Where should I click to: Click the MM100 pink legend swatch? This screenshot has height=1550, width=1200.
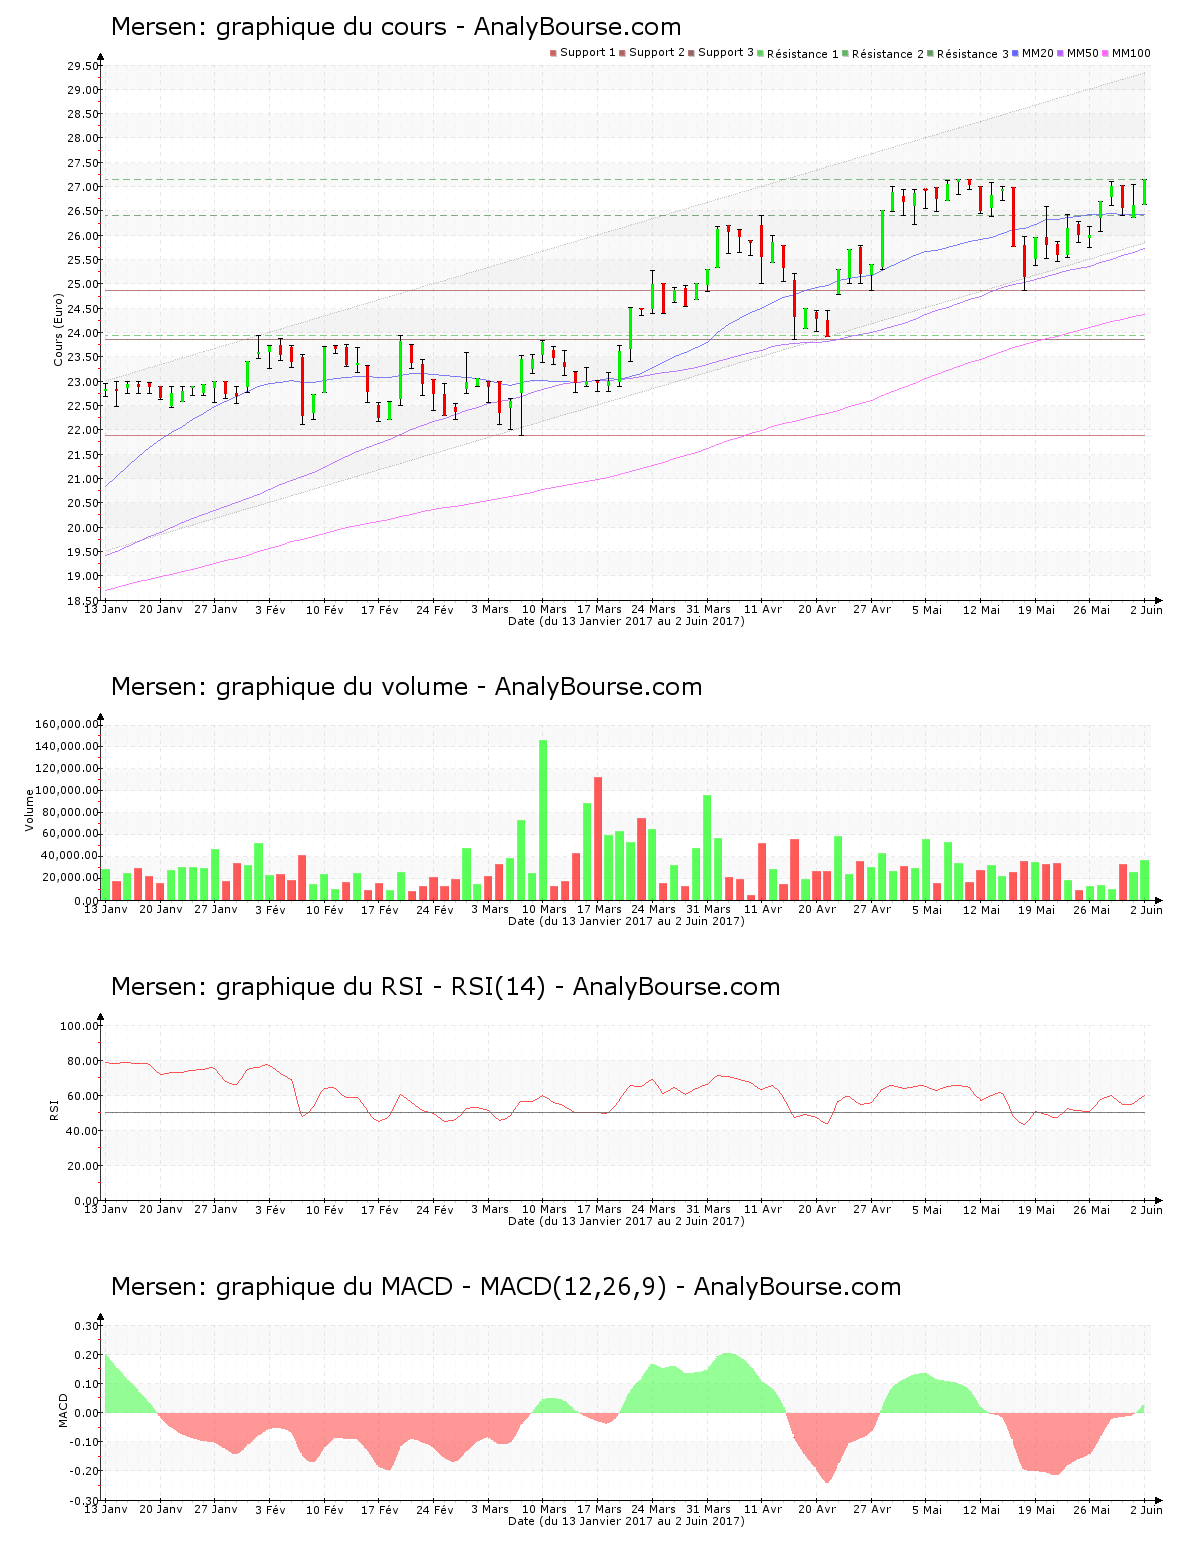coord(1106,53)
